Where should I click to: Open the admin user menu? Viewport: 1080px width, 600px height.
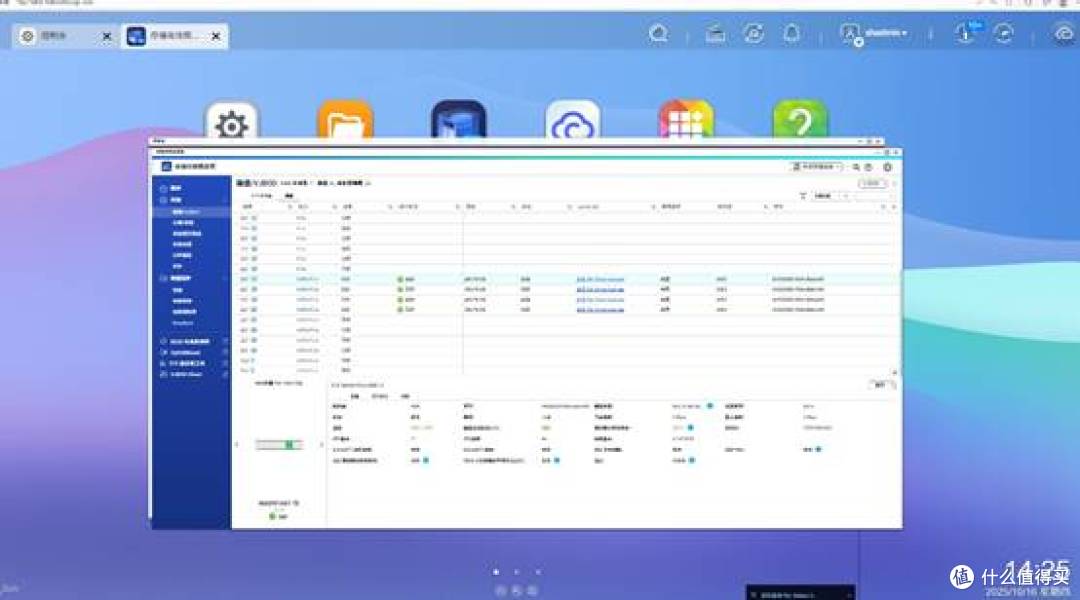[x=873, y=33]
